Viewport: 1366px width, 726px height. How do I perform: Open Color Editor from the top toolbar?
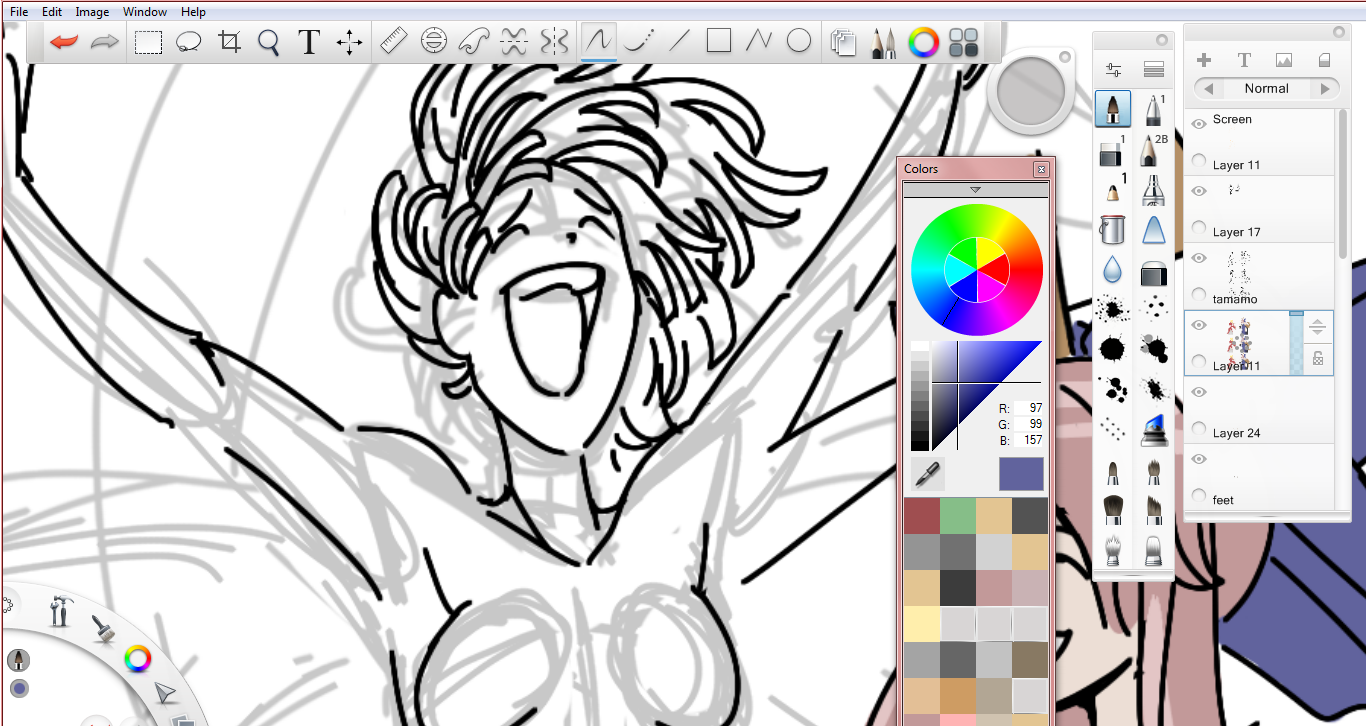(x=923, y=42)
